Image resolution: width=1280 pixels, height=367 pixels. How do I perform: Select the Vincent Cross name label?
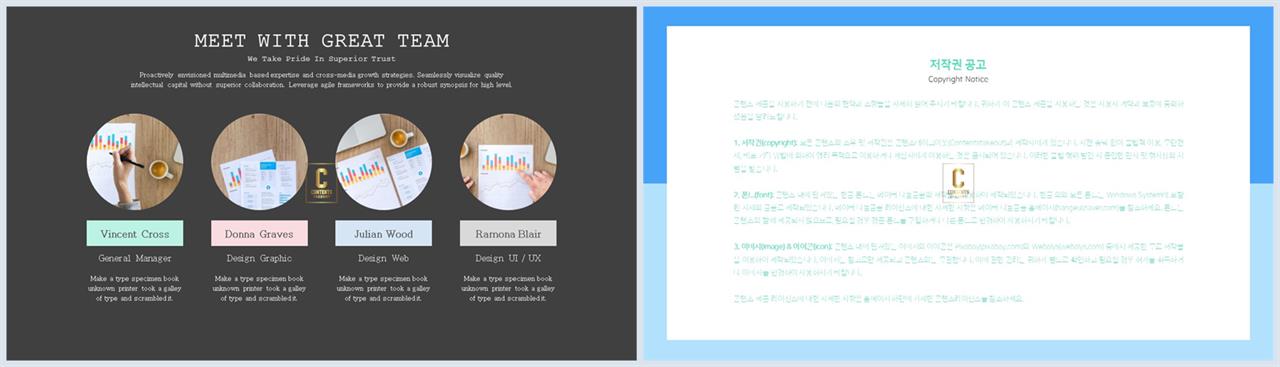click(135, 233)
